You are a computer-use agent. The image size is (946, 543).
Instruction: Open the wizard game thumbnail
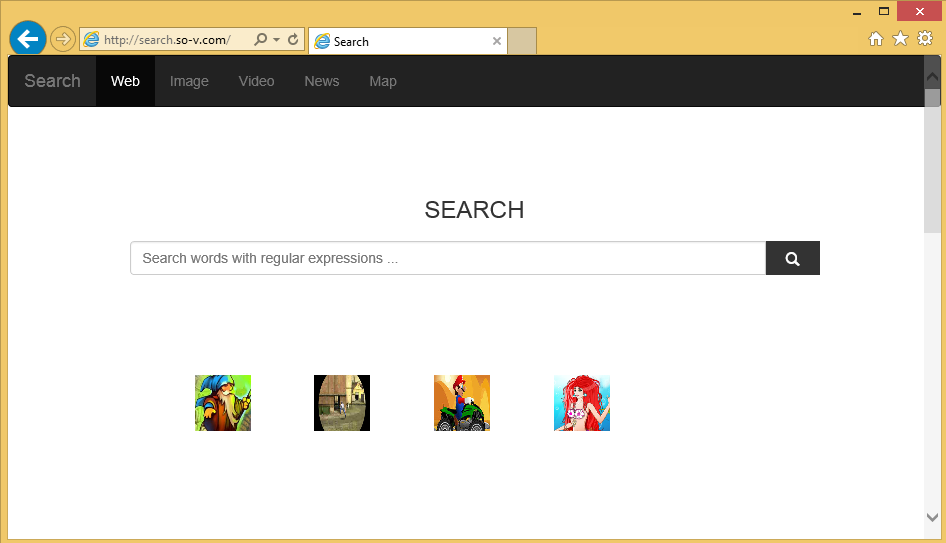click(222, 403)
